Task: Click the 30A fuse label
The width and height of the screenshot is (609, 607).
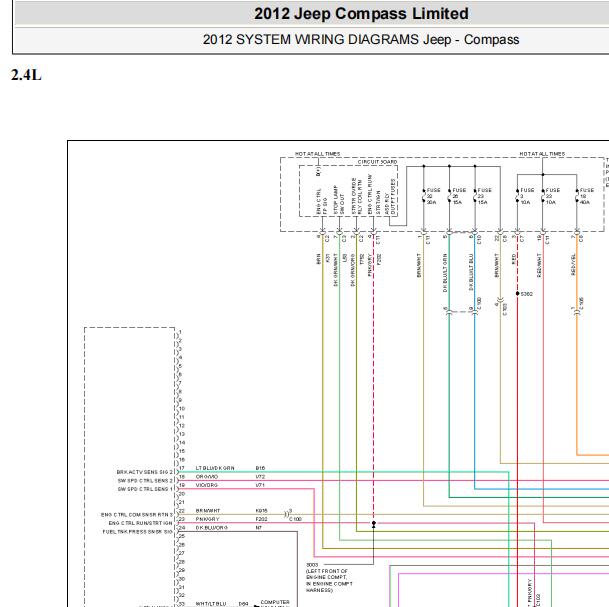Action: [433, 196]
